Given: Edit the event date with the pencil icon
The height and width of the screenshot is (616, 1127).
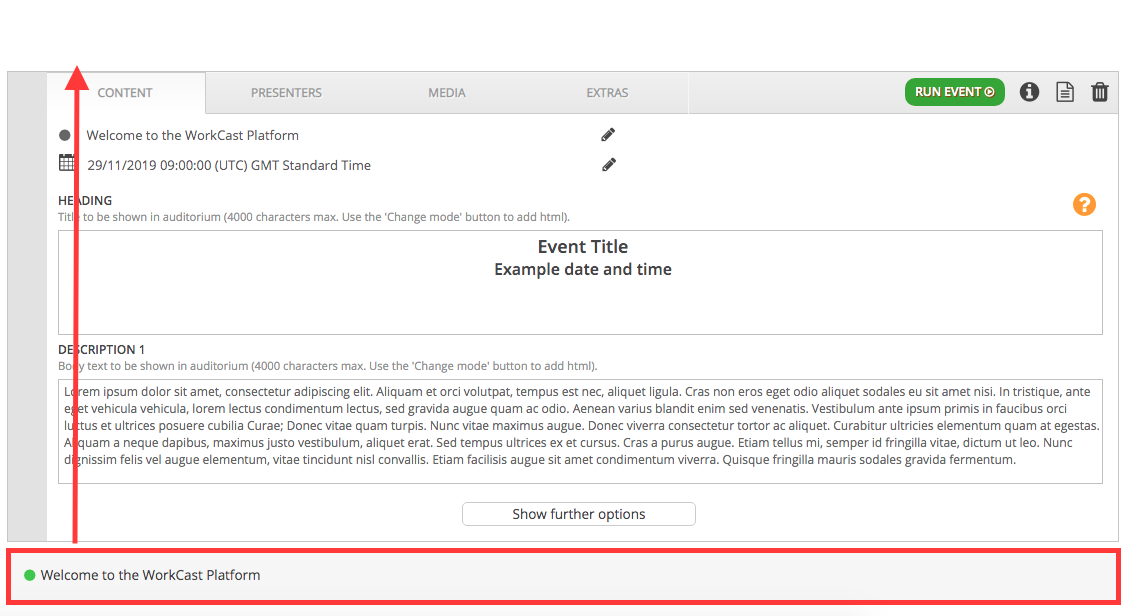Looking at the screenshot, I should [609, 165].
